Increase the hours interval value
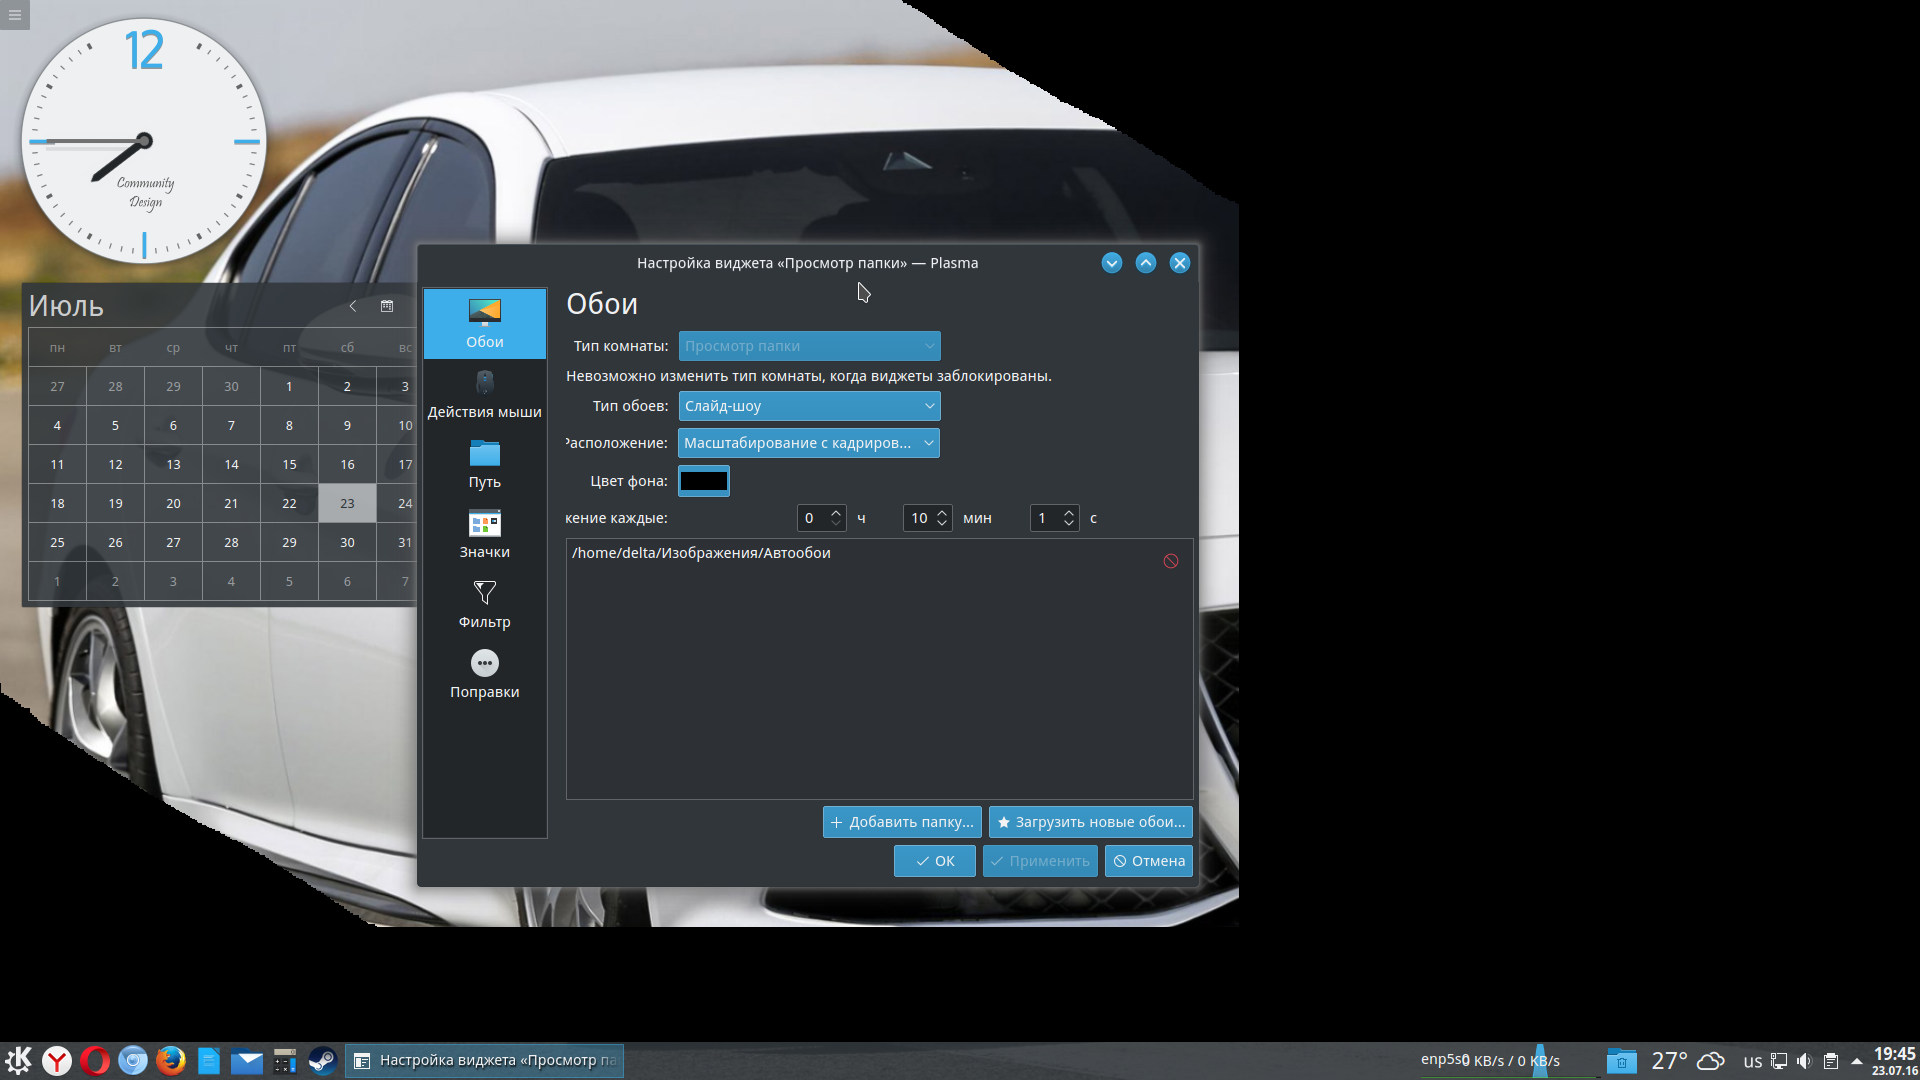This screenshot has height=1080, width=1920. pos(836,512)
